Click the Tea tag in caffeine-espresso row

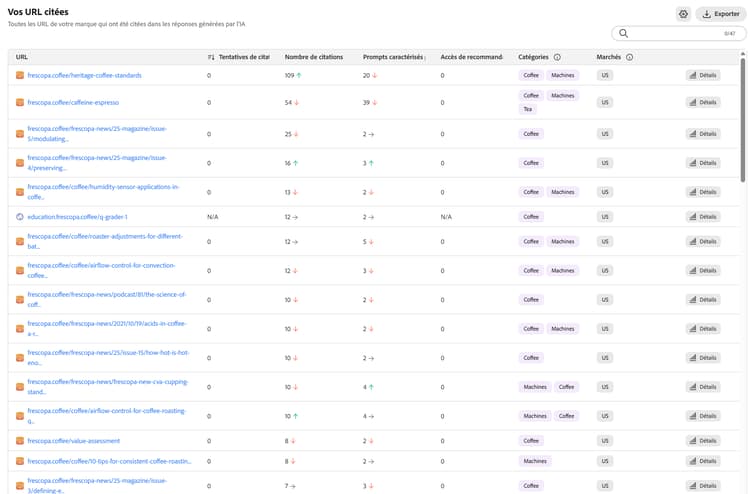click(527, 109)
